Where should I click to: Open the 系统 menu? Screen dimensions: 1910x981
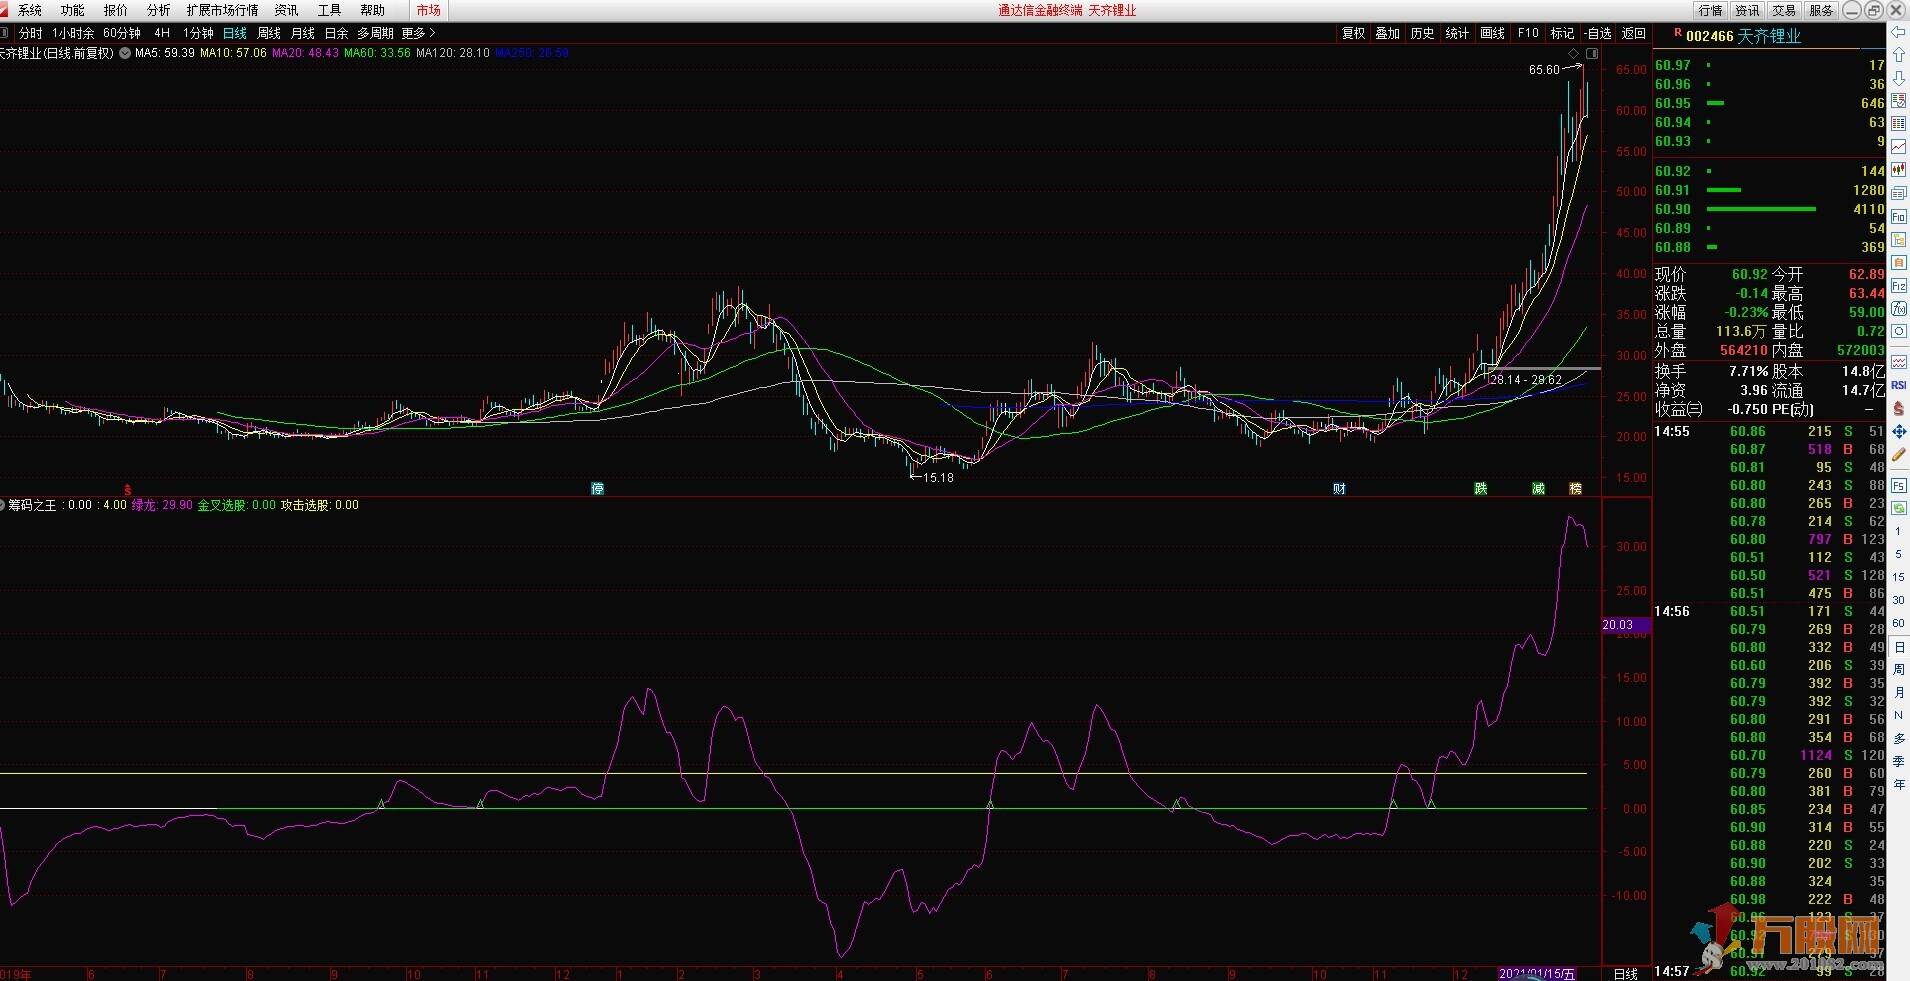(30, 10)
